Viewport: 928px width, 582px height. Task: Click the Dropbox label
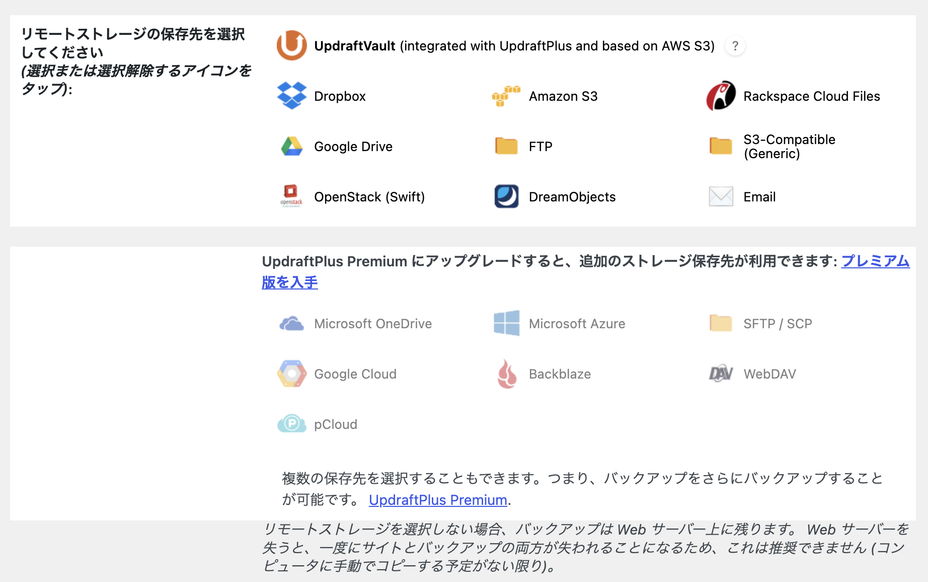coord(340,96)
